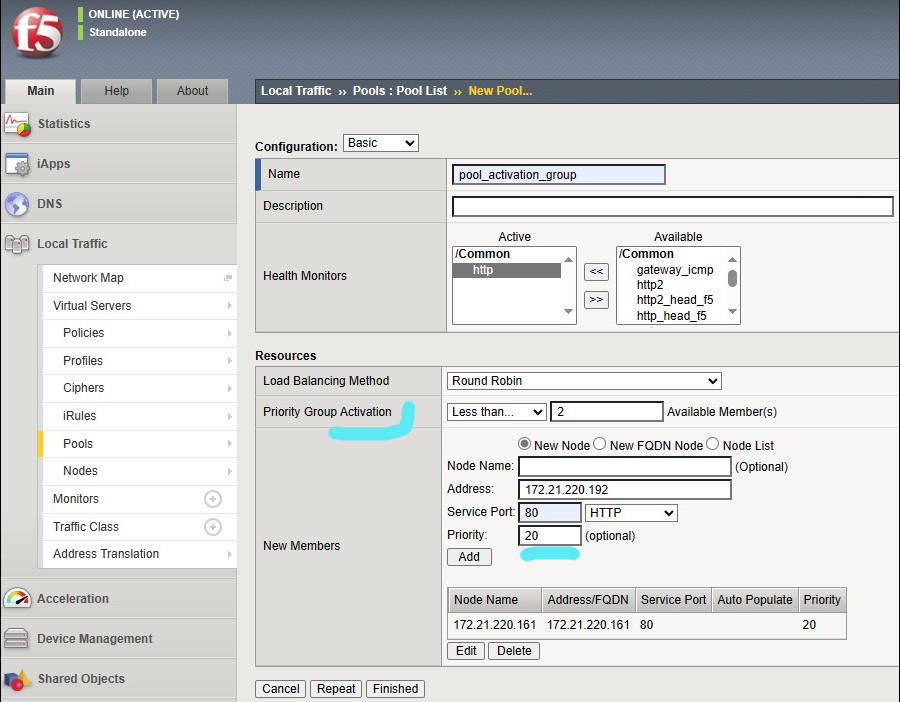The width and height of the screenshot is (900, 702).
Task: Click the plus icon next to Monitors
Action: [212, 499]
